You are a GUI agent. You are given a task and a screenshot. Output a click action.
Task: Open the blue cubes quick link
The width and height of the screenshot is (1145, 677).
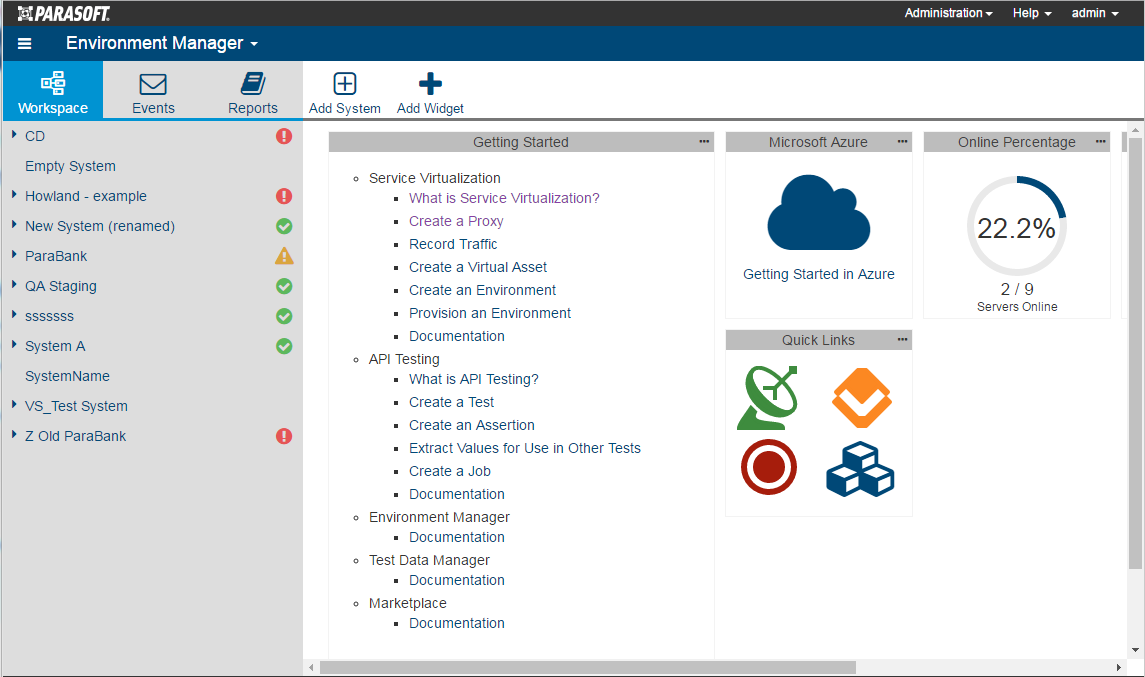(860, 469)
